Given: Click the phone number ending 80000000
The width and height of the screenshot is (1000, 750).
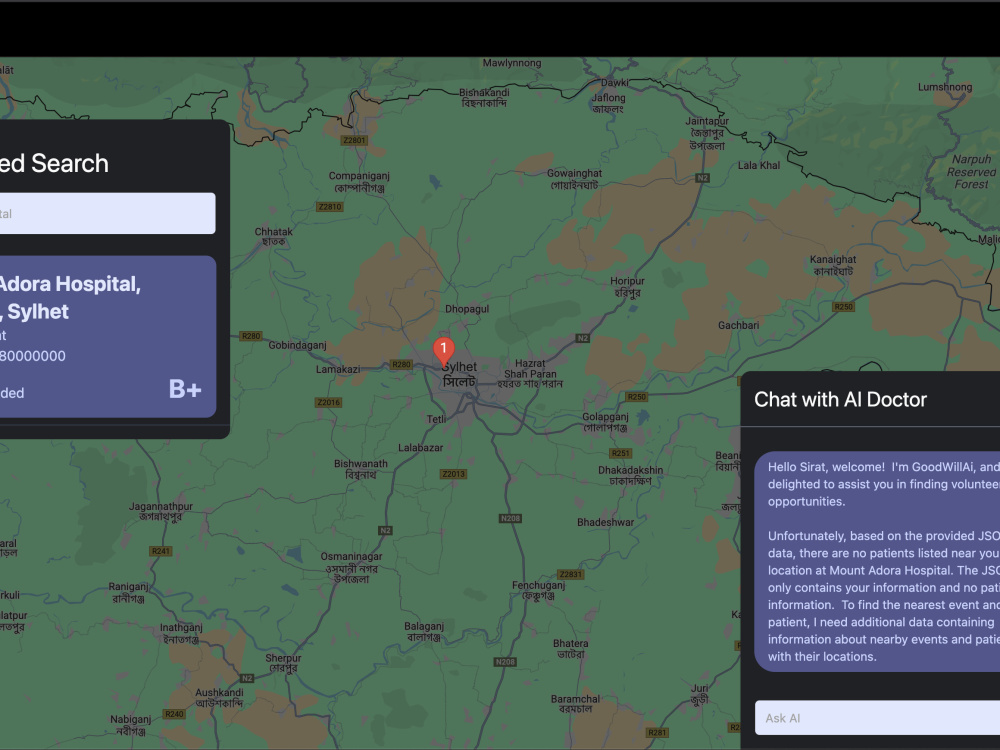Looking at the screenshot, I should [x=33, y=356].
